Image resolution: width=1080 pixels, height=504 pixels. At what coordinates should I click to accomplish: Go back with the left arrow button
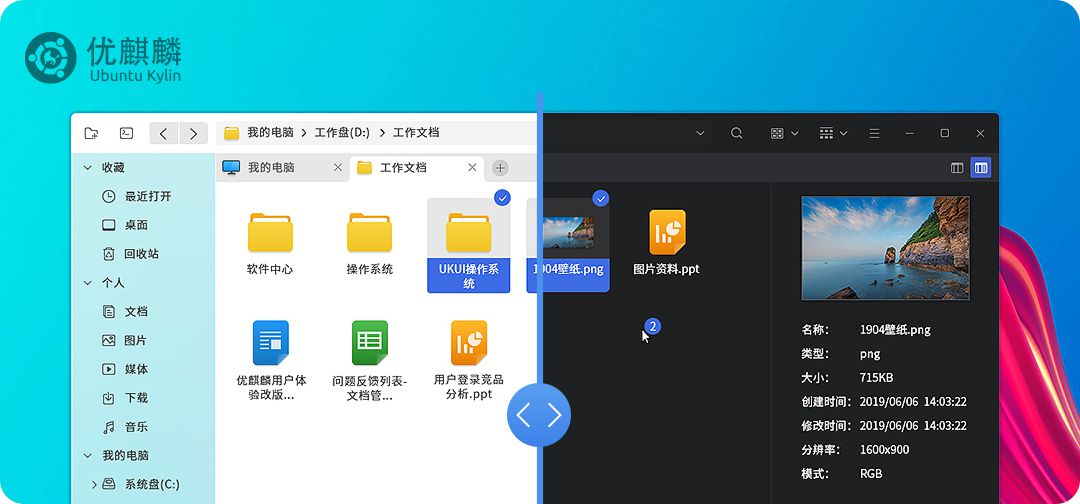pyautogui.click(x=164, y=133)
